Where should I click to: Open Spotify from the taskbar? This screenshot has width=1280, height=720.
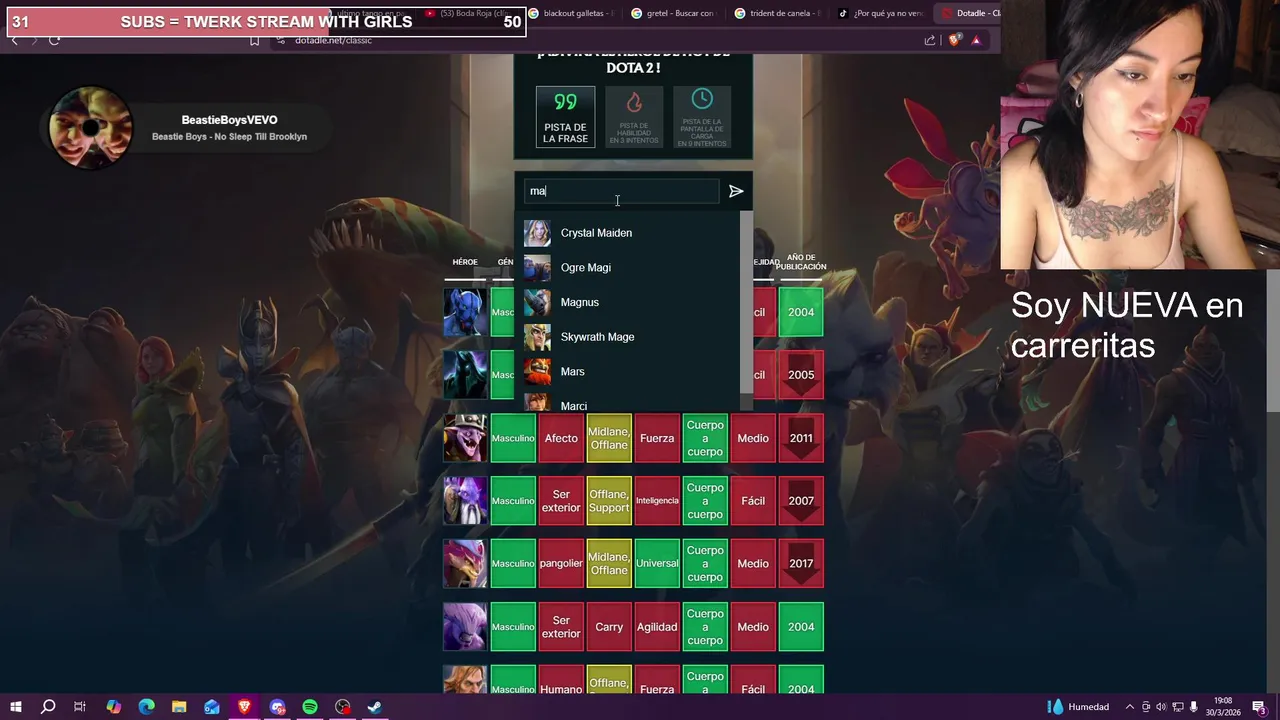[x=310, y=707]
